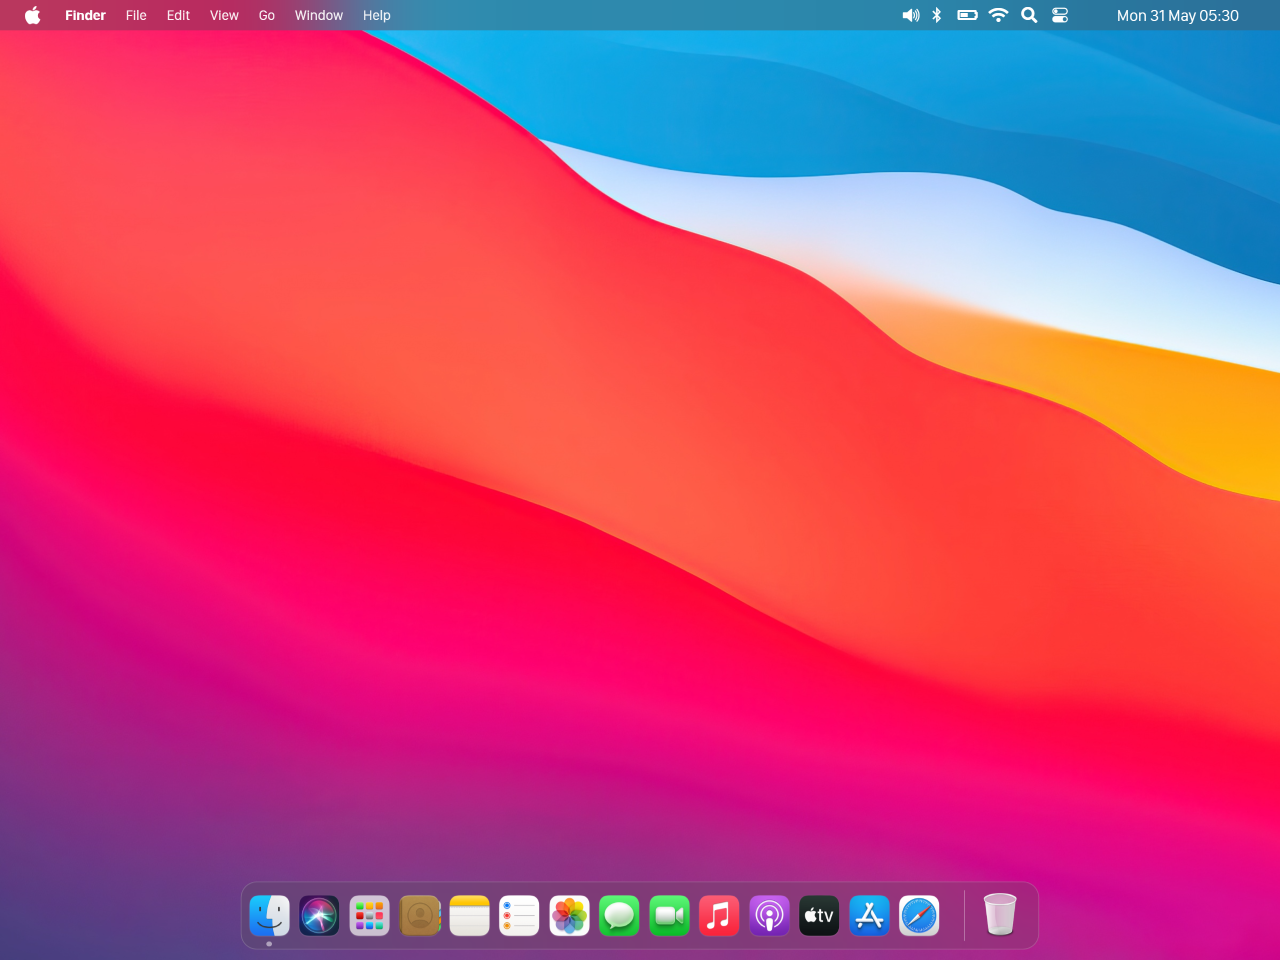Launch Reminders from the Dock

[x=519, y=915]
